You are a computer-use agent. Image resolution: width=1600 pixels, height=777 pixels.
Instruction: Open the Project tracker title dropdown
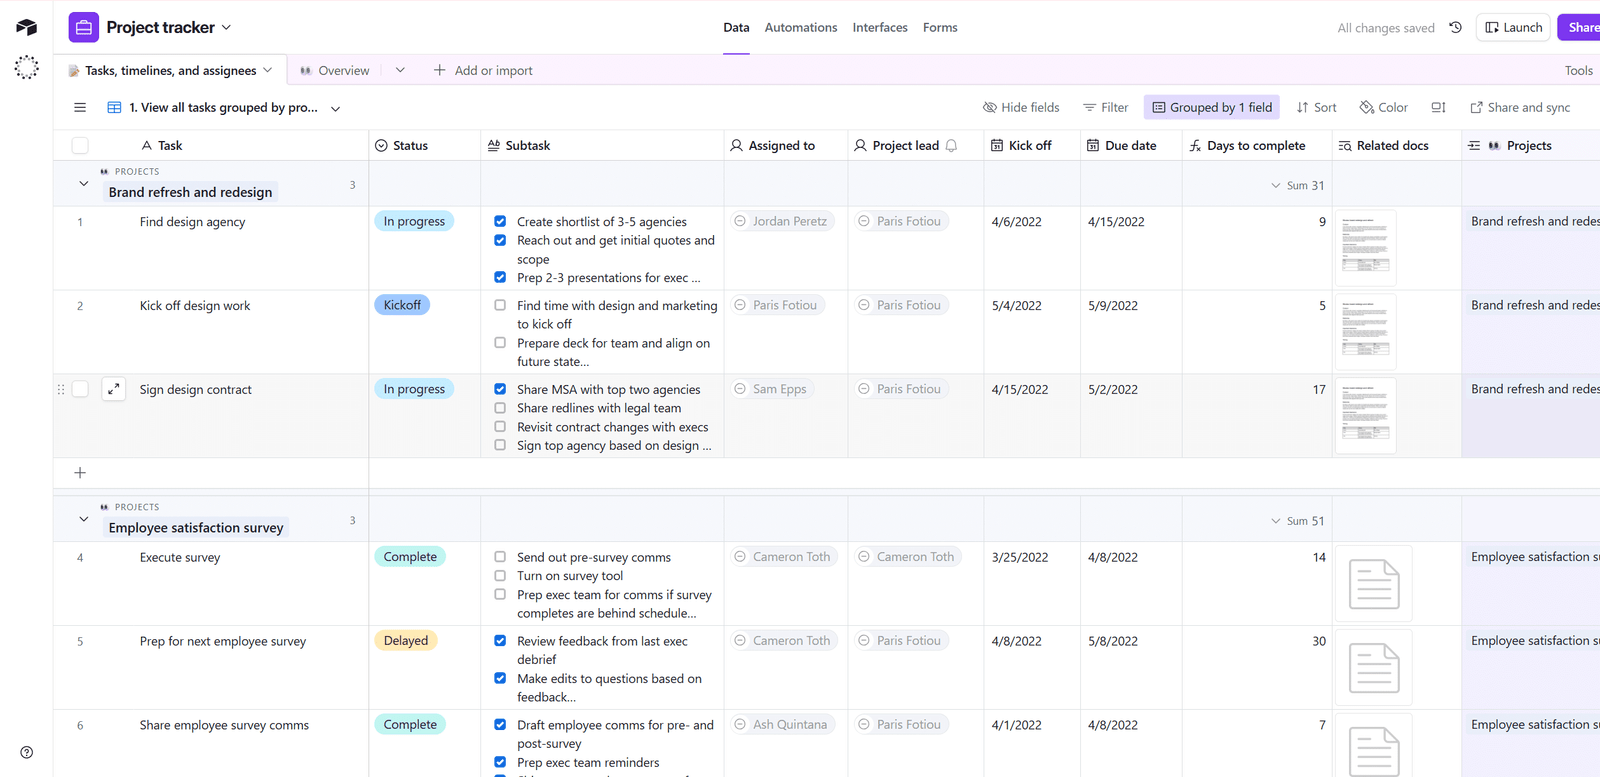pyautogui.click(x=226, y=28)
